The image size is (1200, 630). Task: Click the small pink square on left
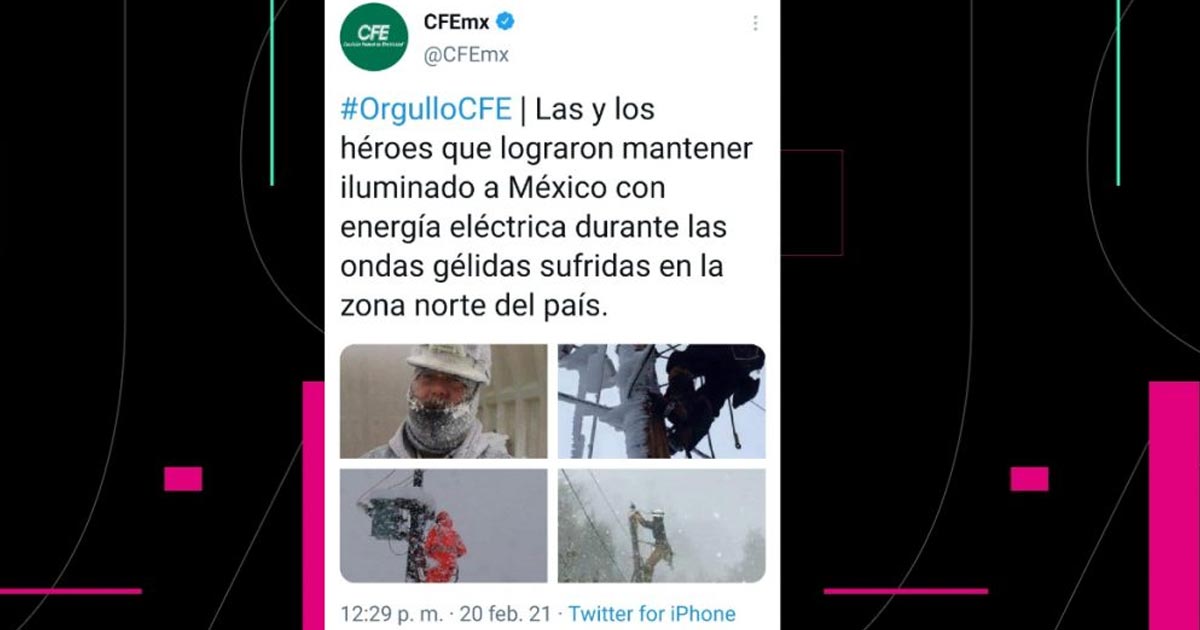coord(183,479)
